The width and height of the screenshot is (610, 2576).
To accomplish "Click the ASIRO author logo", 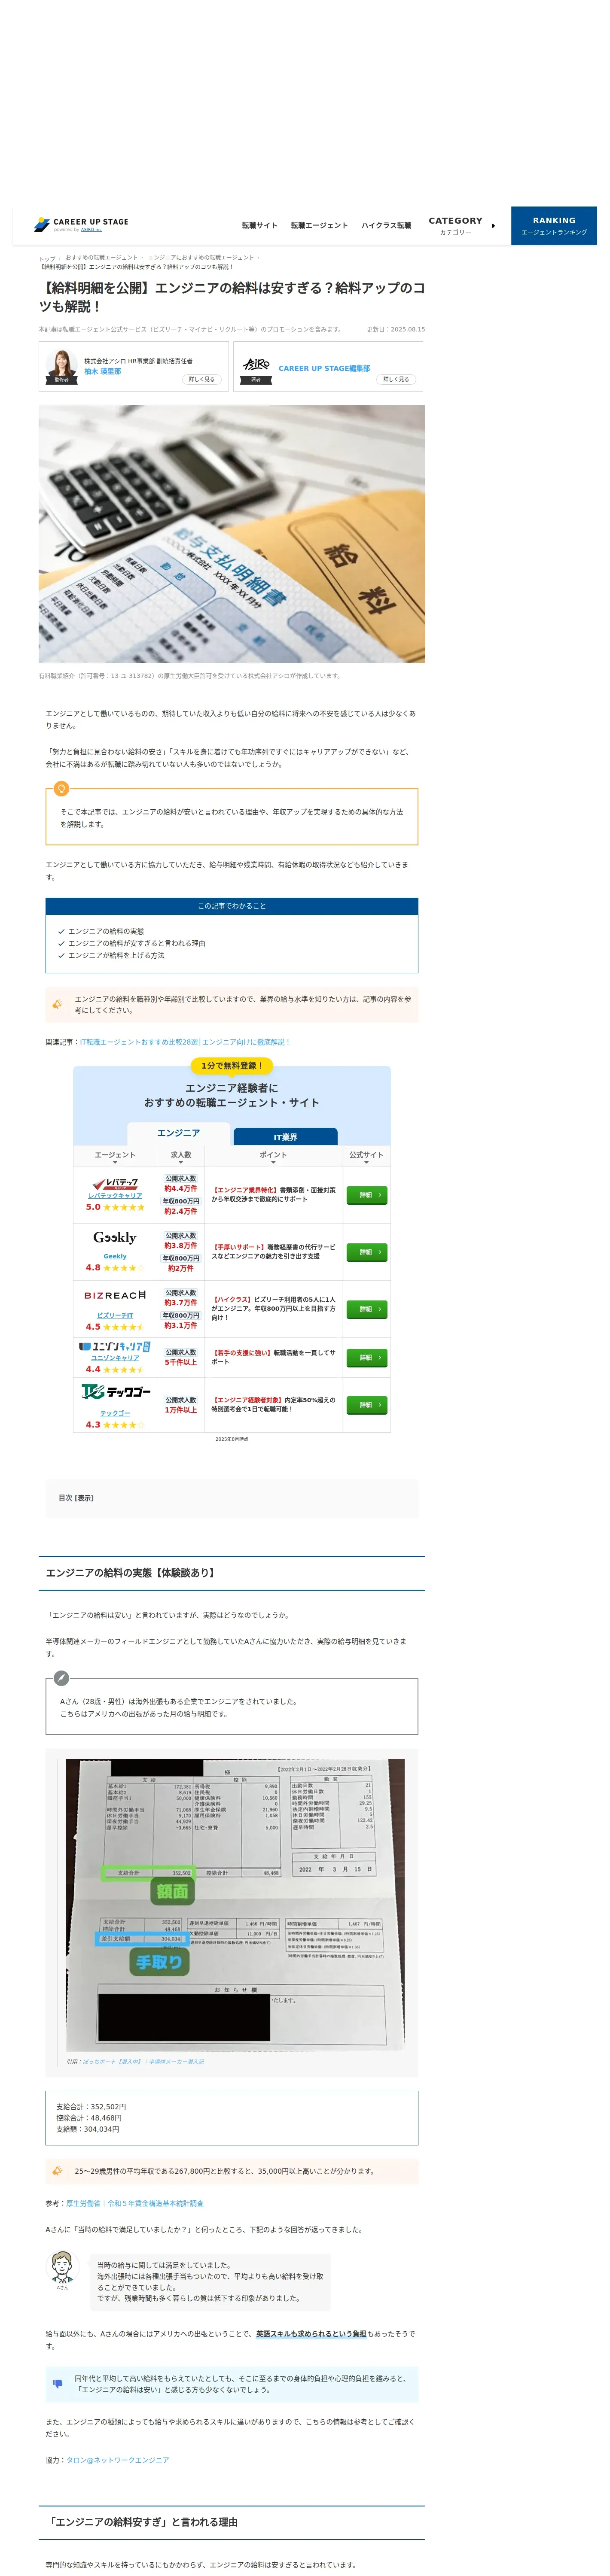I will [256, 365].
